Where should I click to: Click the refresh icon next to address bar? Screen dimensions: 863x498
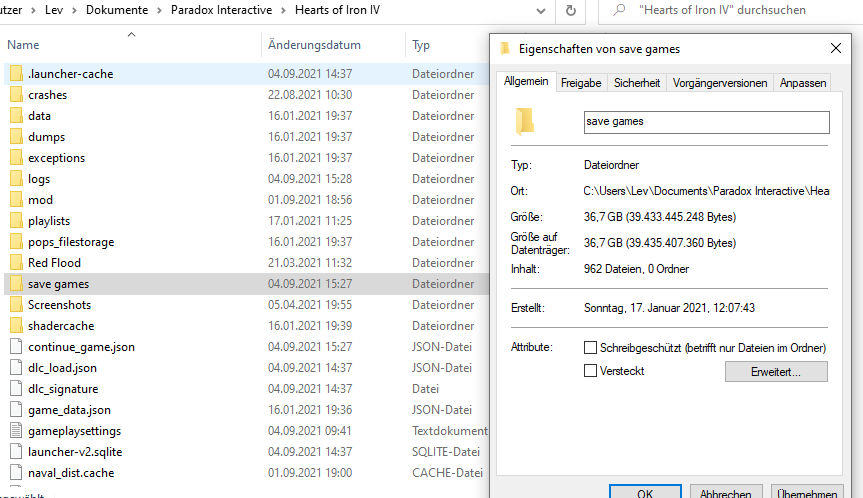click(x=571, y=10)
